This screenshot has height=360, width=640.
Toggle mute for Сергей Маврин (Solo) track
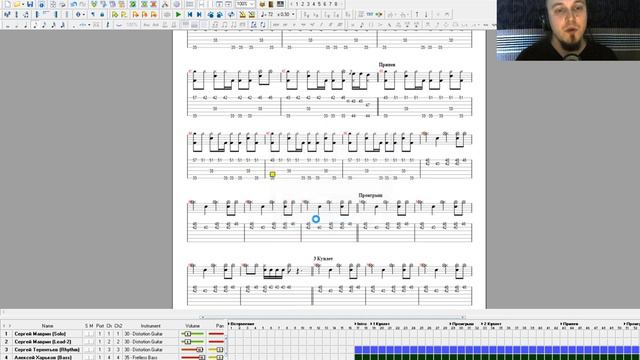pyautogui.click(x=91, y=333)
